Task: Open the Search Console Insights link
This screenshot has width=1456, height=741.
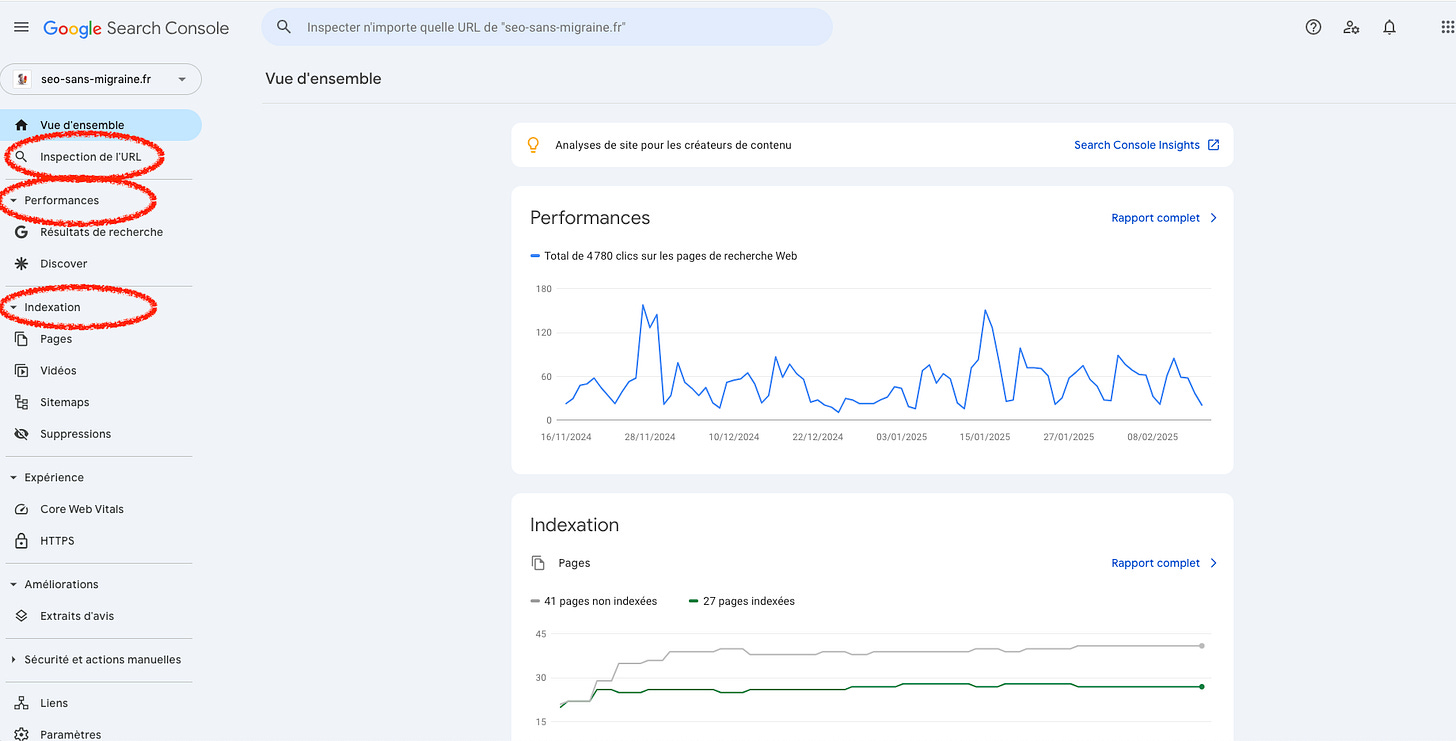Action: 1146,145
